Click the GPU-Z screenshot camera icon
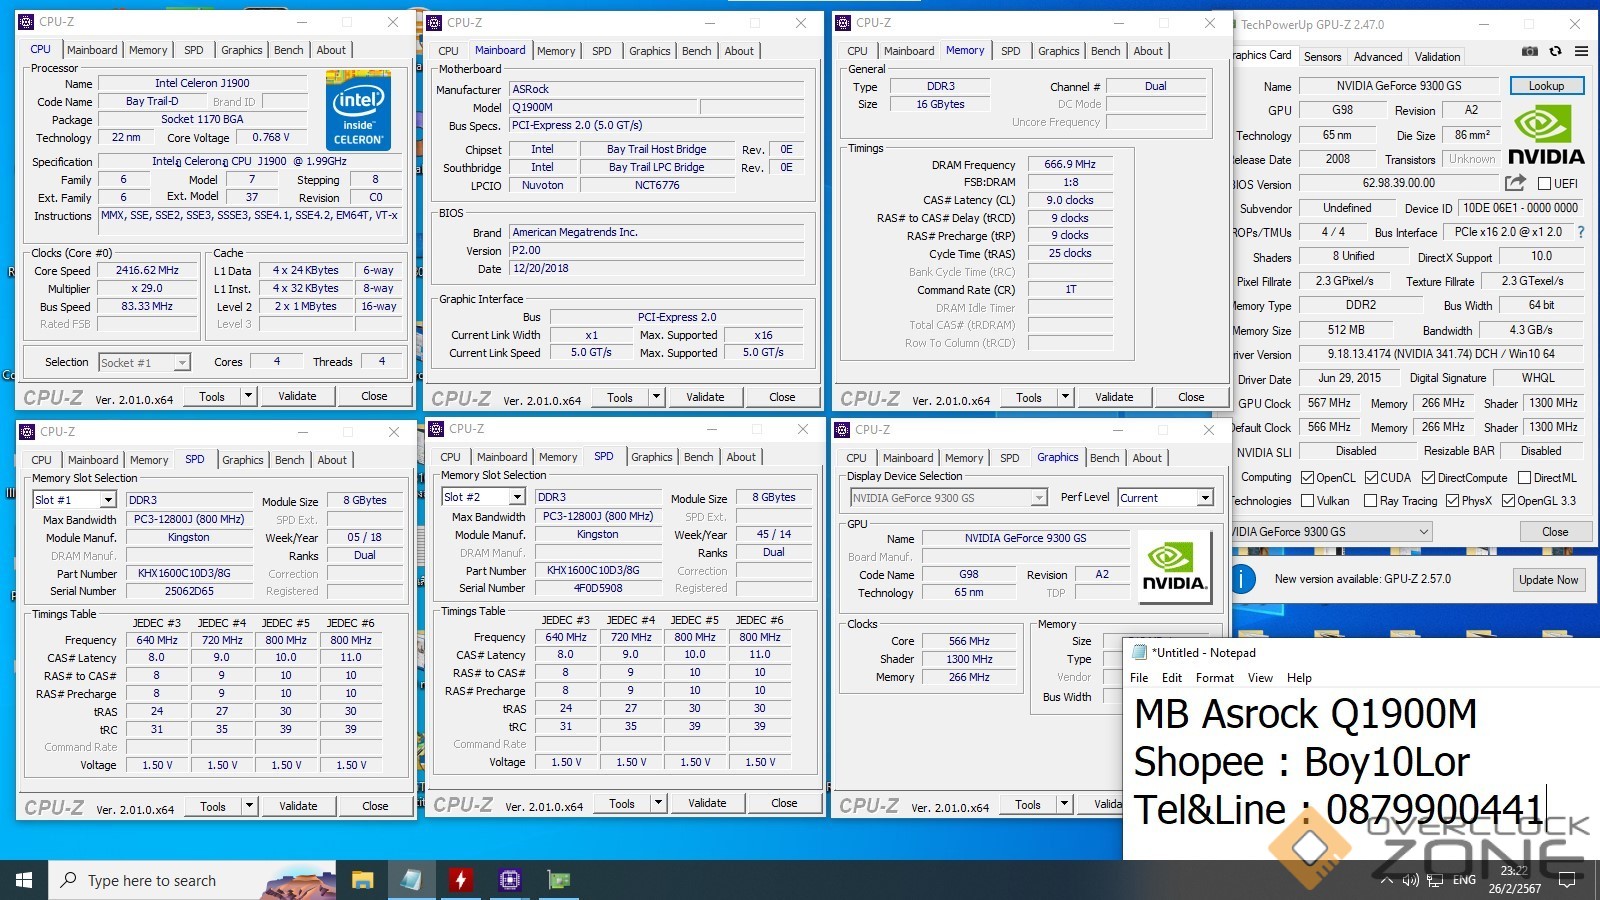 click(1530, 52)
